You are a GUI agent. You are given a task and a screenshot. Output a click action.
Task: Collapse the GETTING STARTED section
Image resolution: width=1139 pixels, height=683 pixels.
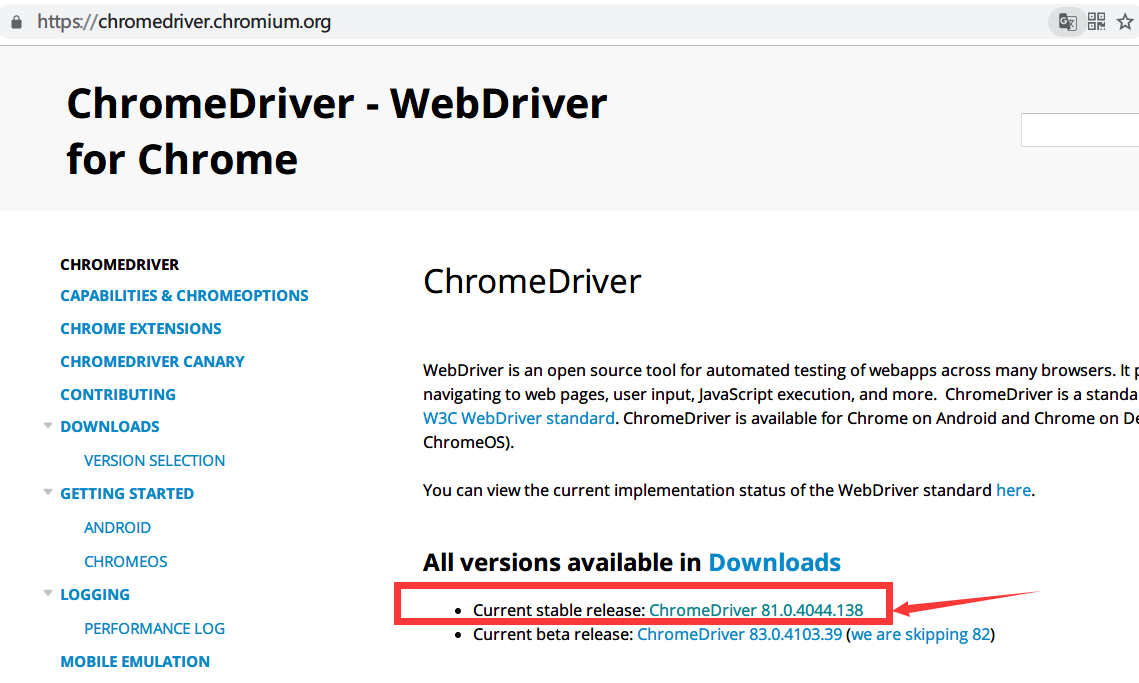pos(48,491)
